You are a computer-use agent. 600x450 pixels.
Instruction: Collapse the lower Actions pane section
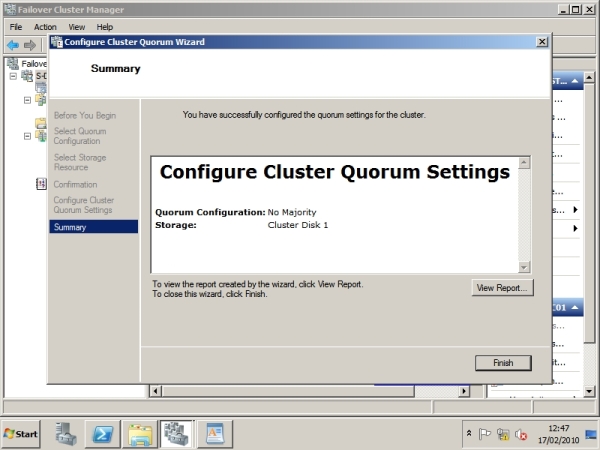click(x=575, y=307)
